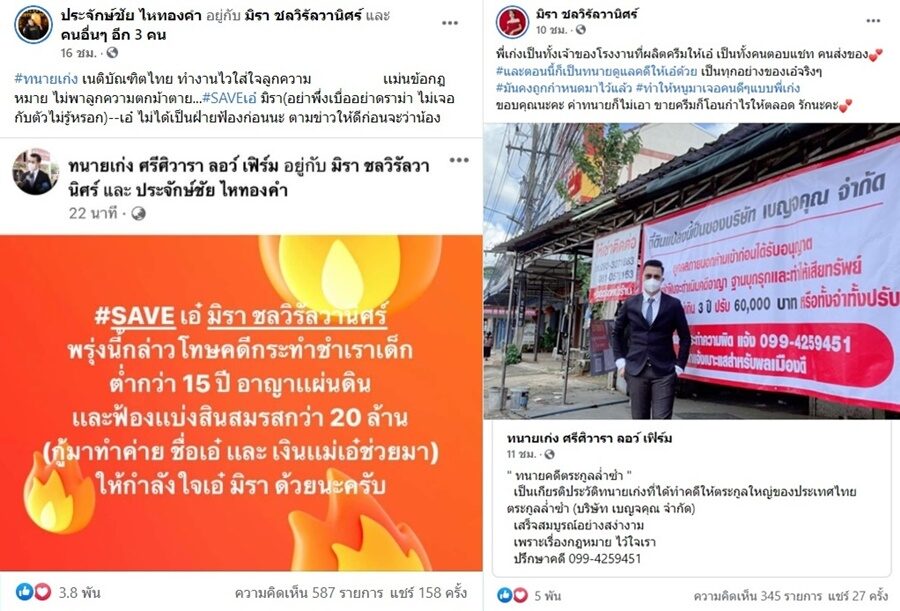Click the #ทนายเก่ง hashtag link
The image size is (900, 611).
click(46, 79)
